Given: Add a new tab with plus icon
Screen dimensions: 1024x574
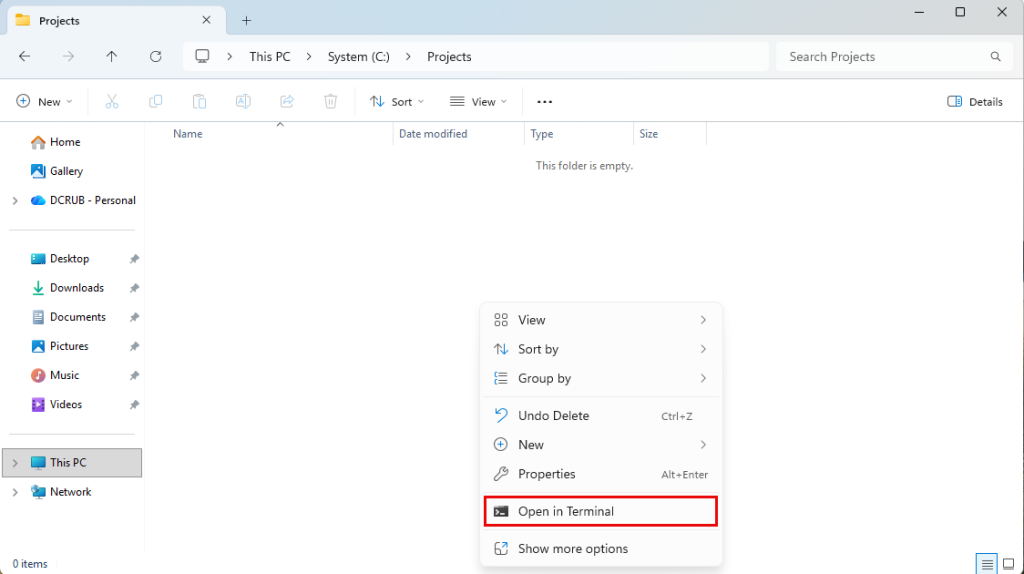Looking at the screenshot, I should (246, 21).
